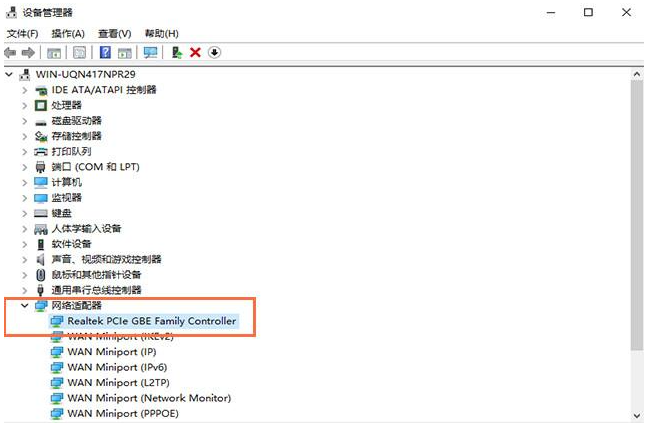650x425 pixels.
Task: Collapse the 网络适配器 node
Action: click(25, 306)
